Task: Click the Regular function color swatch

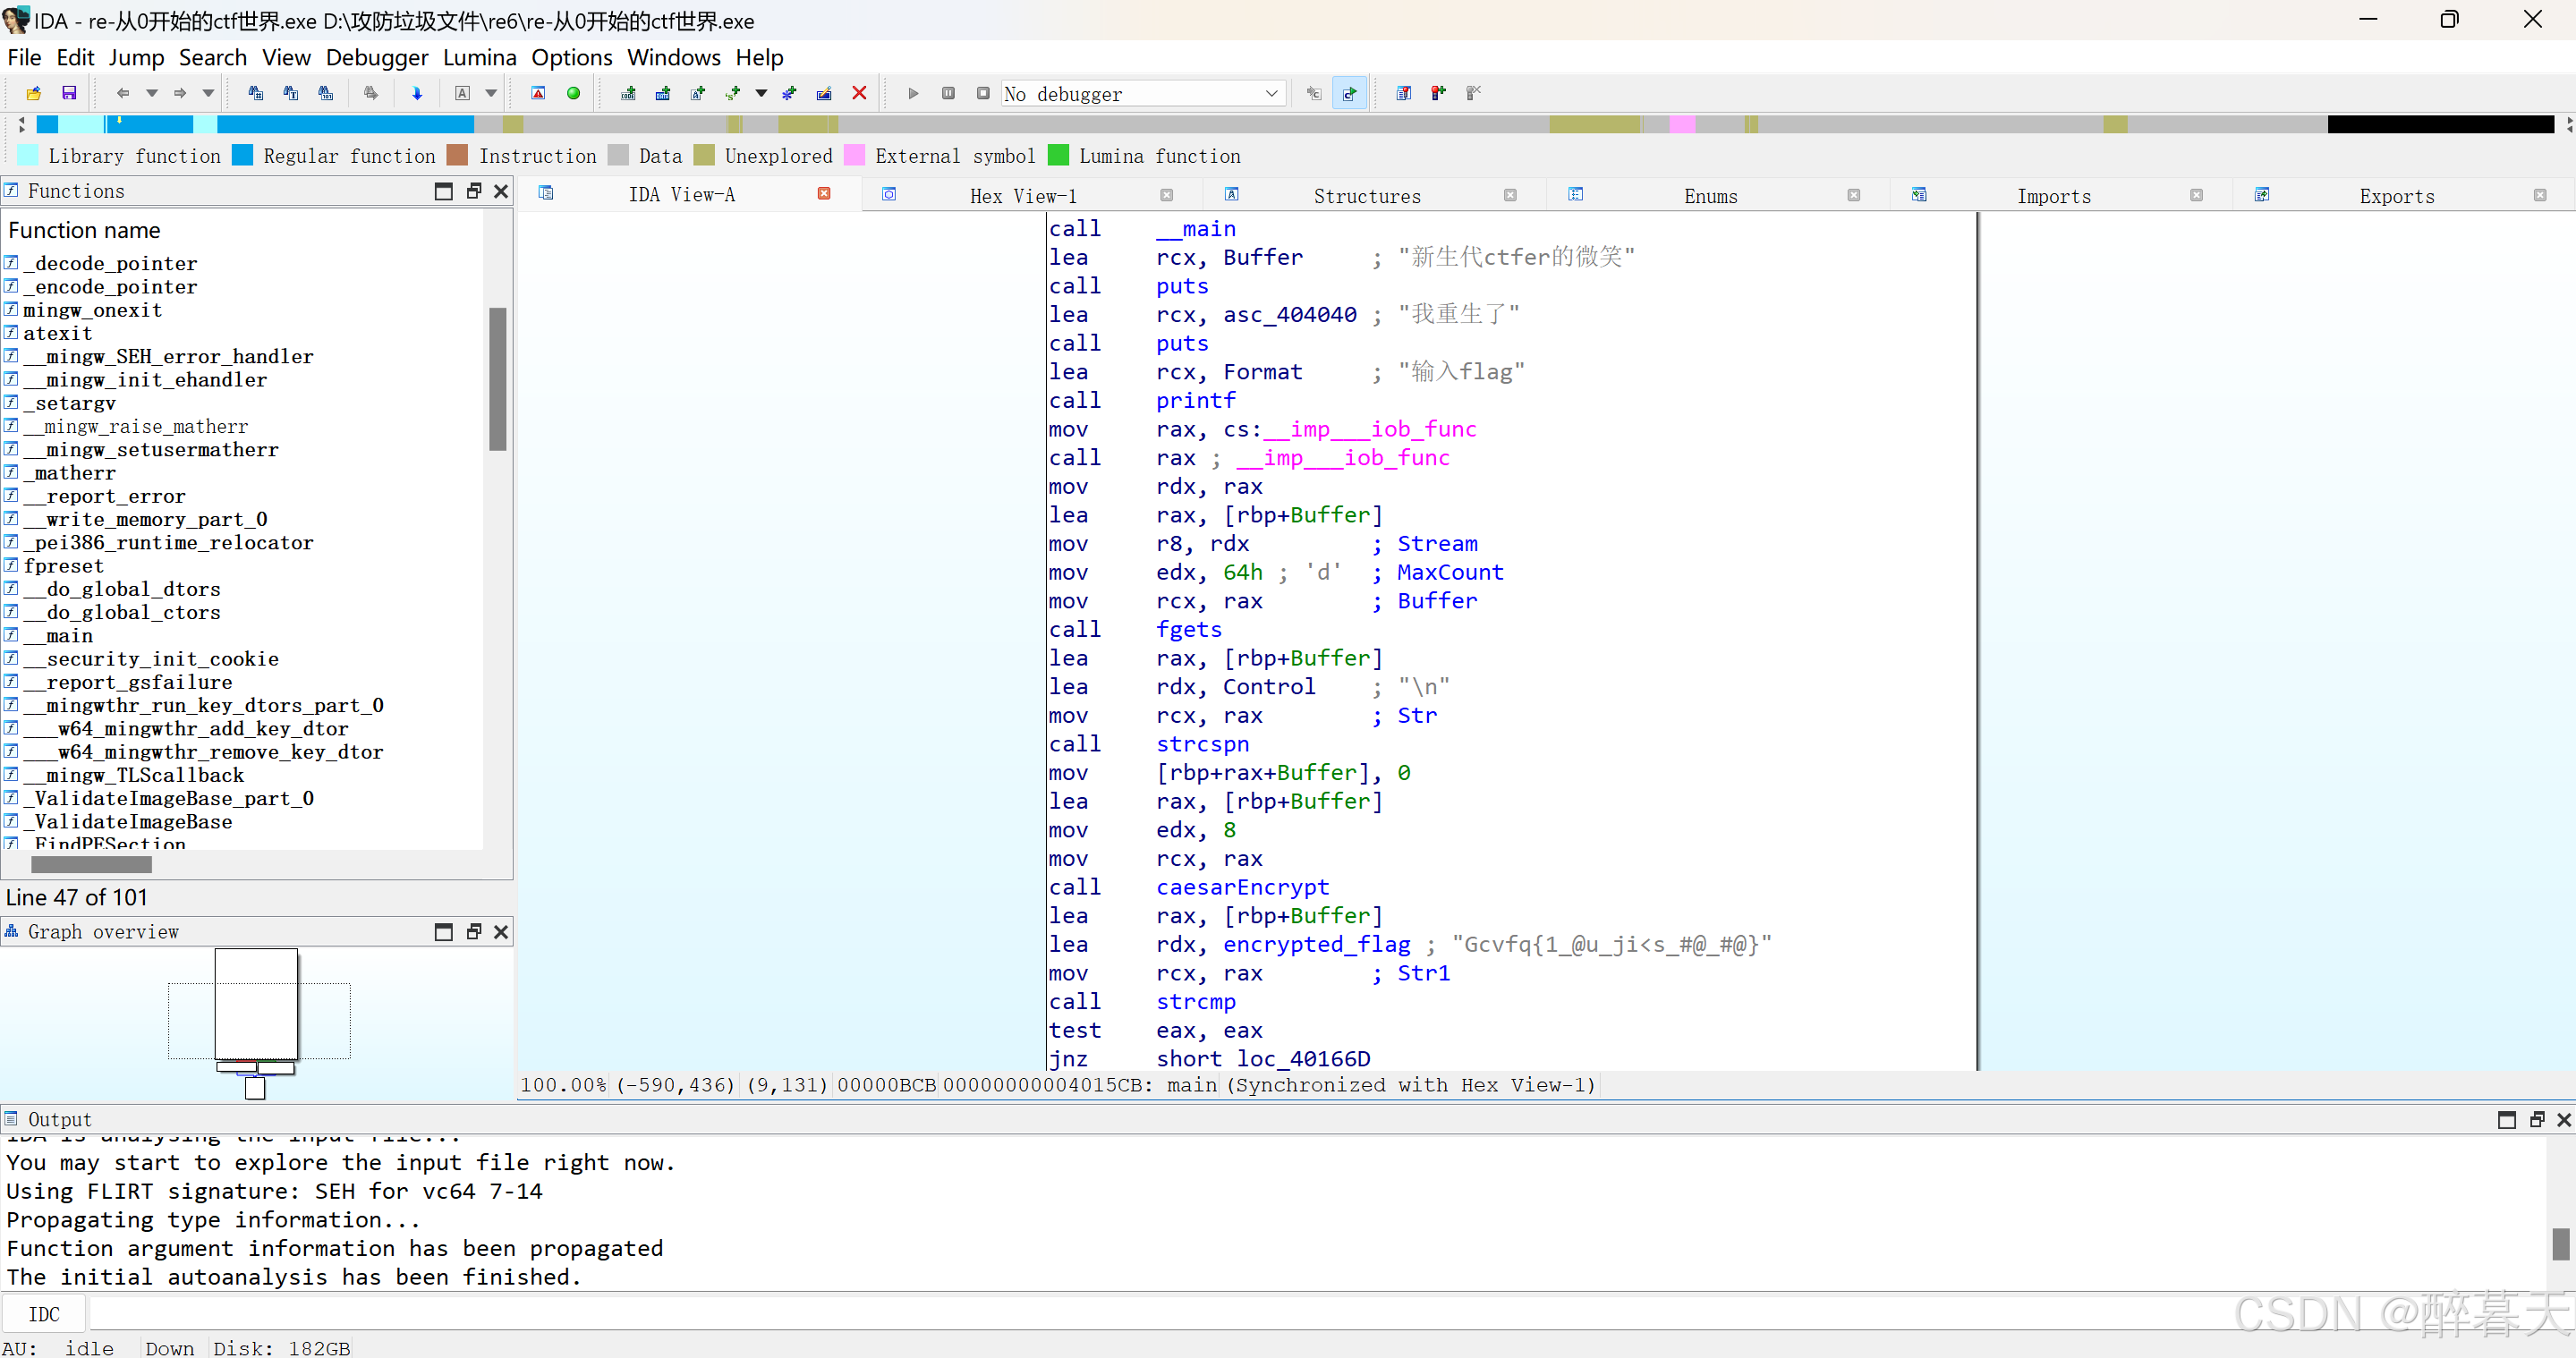Action: pyautogui.click(x=242, y=156)
